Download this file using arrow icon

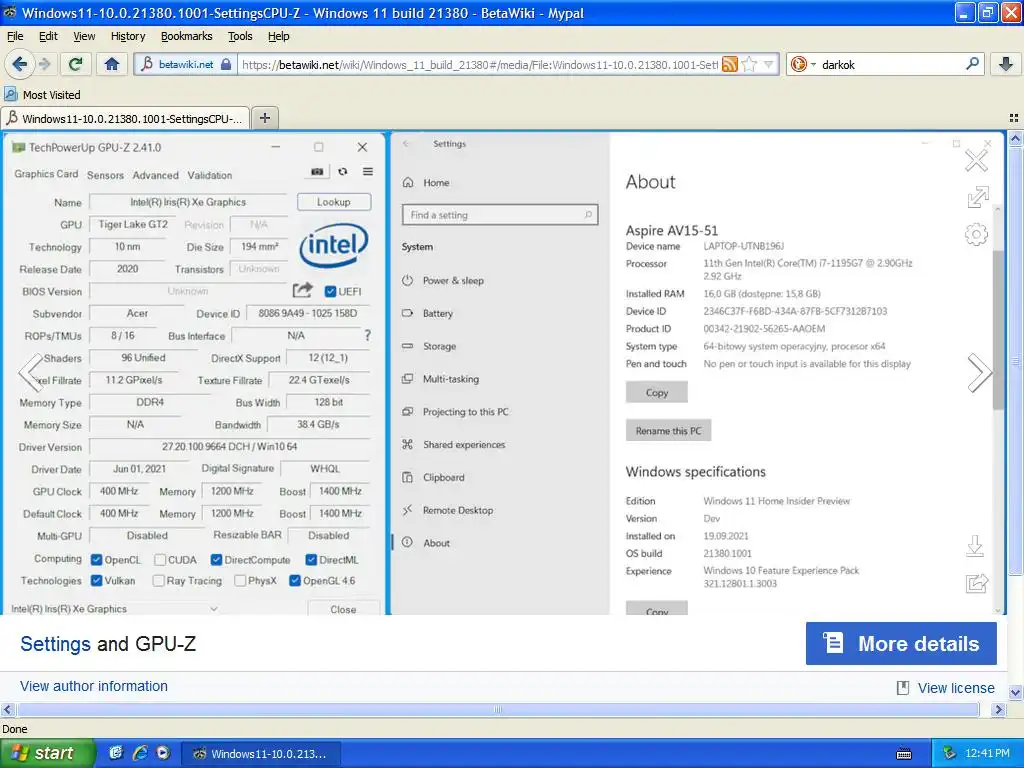975,545
